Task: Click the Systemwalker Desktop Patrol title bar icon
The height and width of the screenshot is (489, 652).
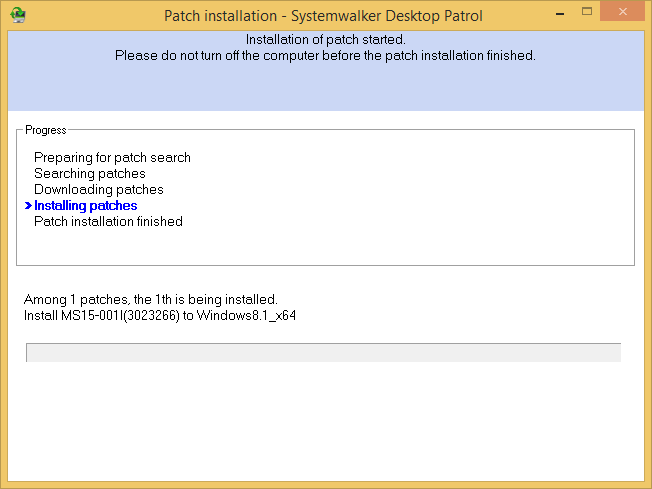Action: 18,15
